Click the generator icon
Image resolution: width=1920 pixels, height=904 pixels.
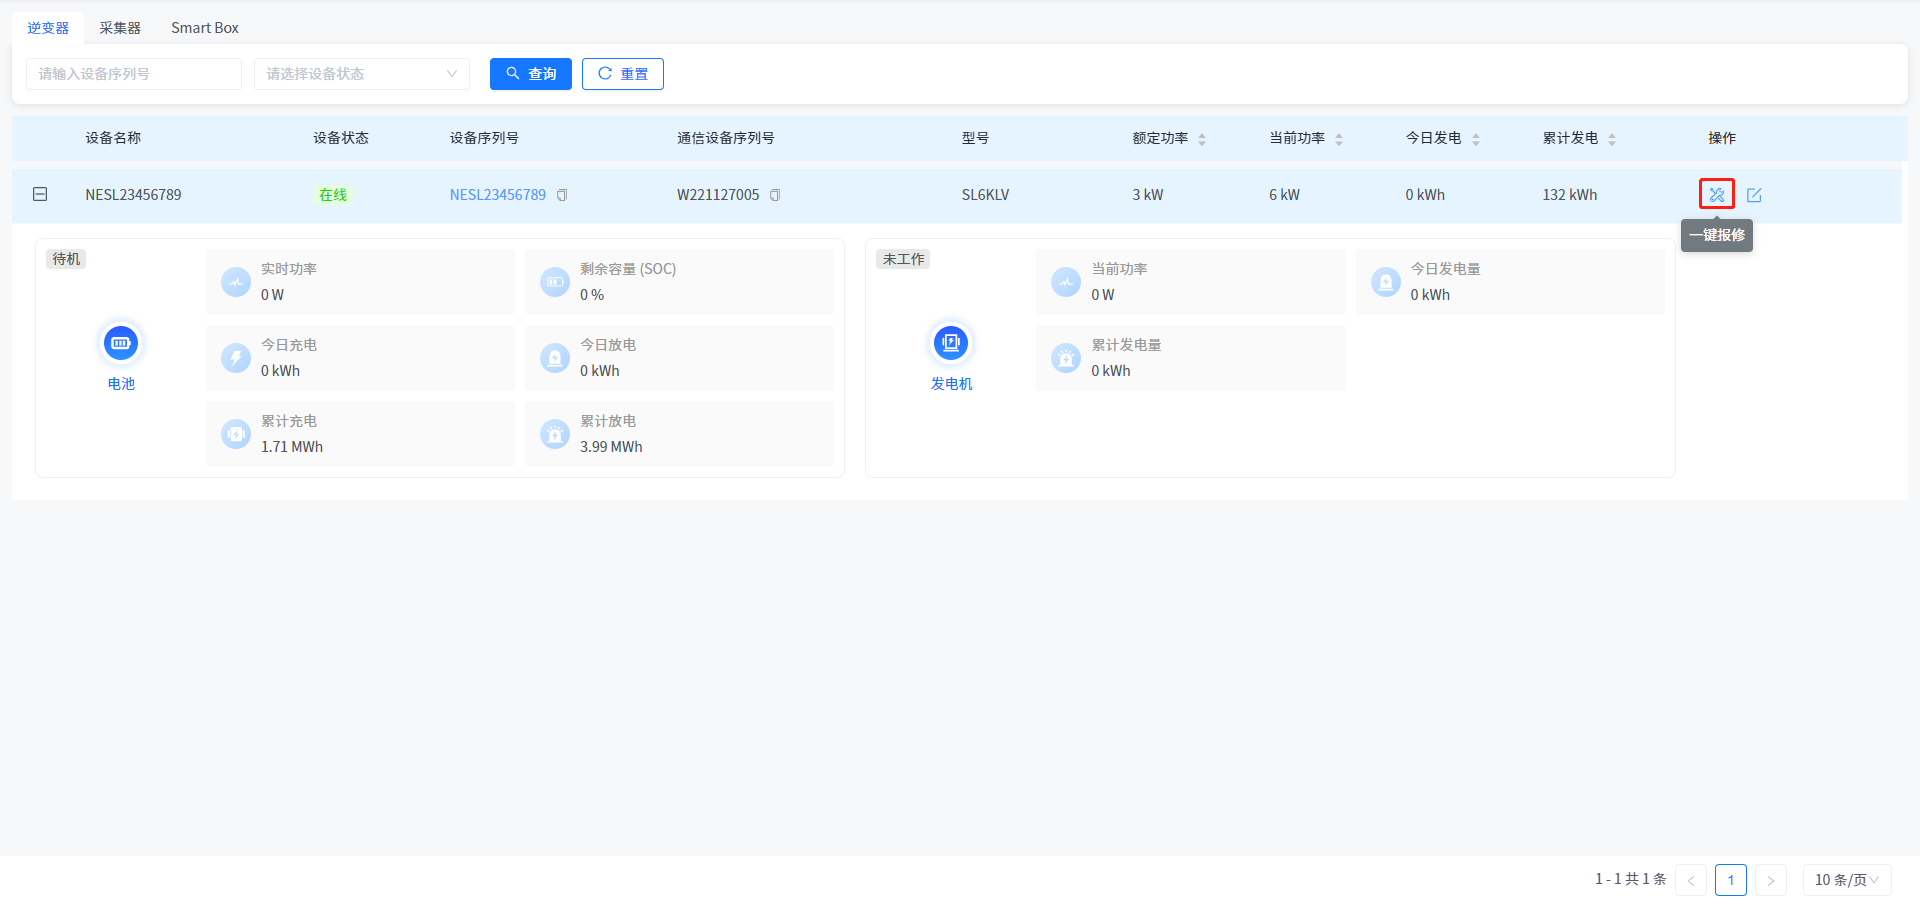coord(950,343)
